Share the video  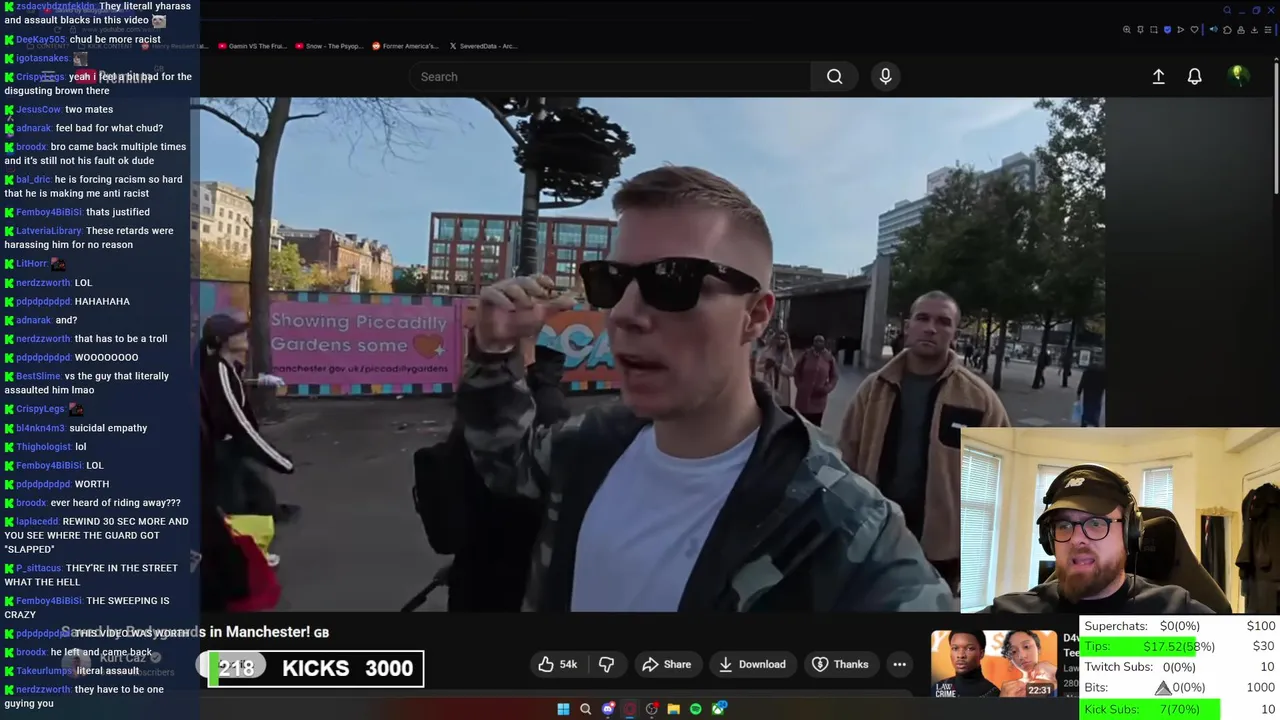[666, 664]
